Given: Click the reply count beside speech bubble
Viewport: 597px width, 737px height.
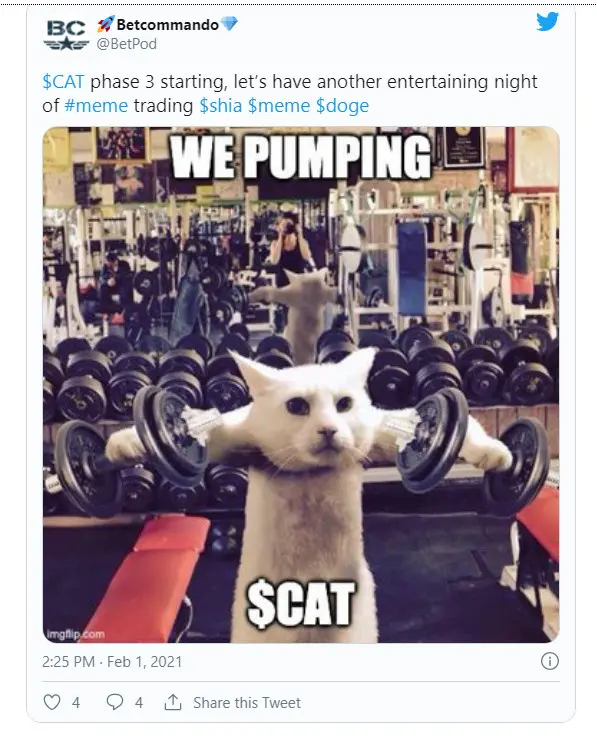Looking at the screenshot, I should point(139,703).
